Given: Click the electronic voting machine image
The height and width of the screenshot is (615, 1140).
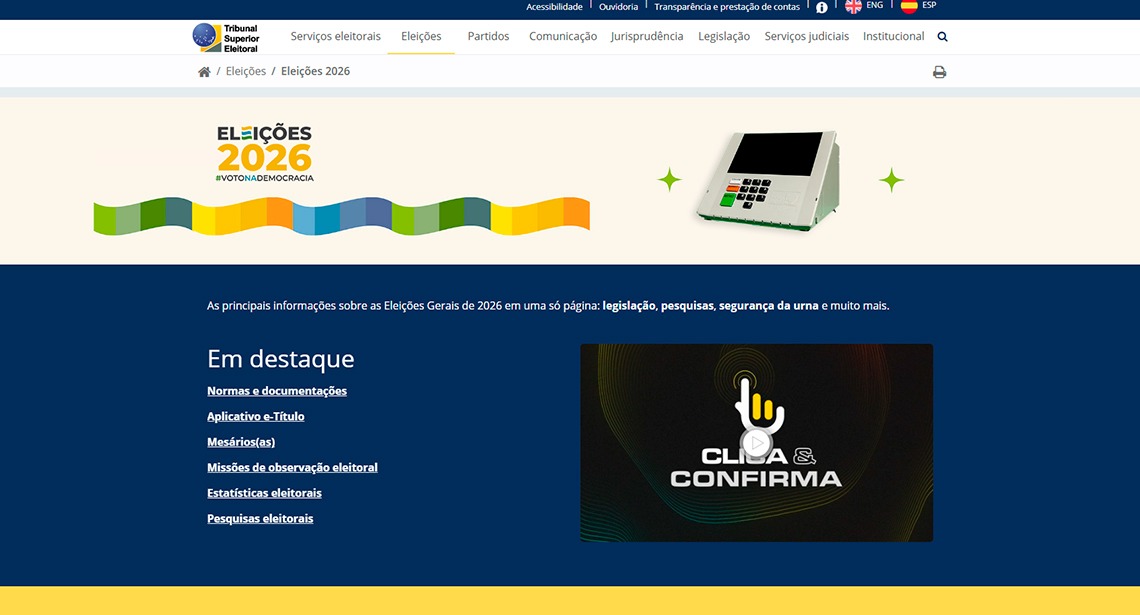Looking at the screenshot, I should click(x=768, y=180).
